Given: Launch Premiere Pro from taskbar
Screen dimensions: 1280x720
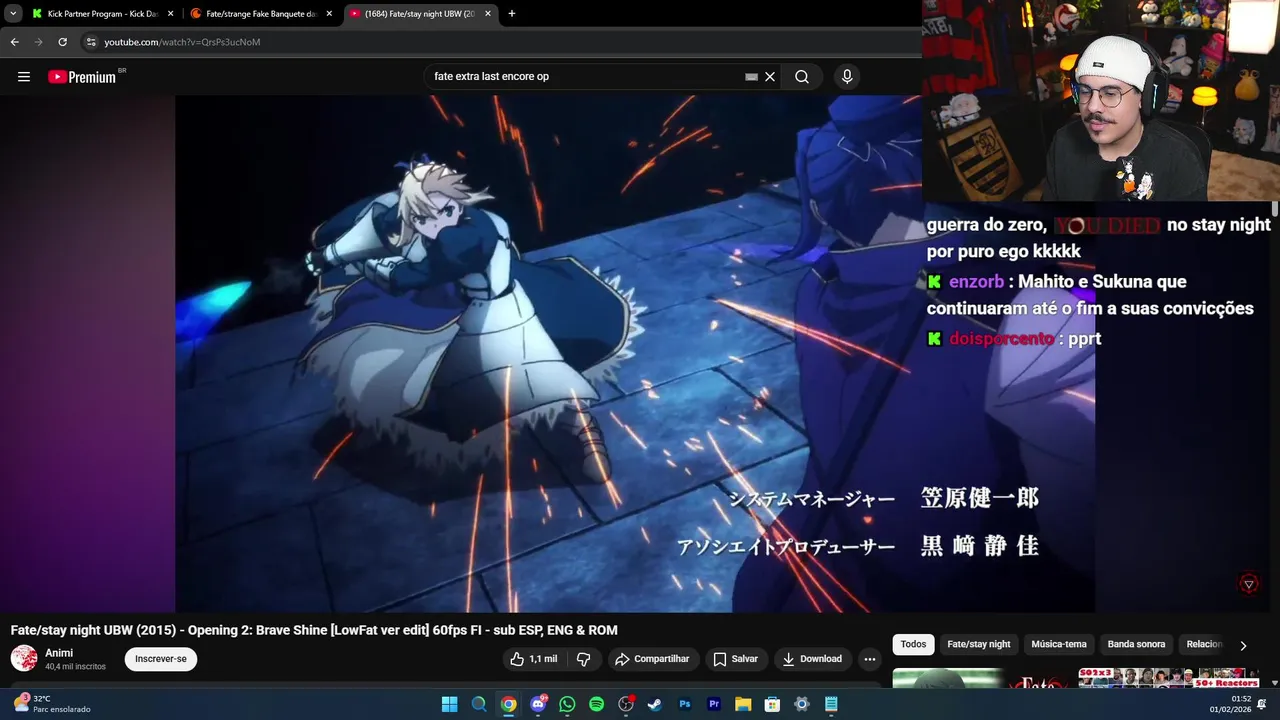Looking at the screenshot, I should 714,704.
